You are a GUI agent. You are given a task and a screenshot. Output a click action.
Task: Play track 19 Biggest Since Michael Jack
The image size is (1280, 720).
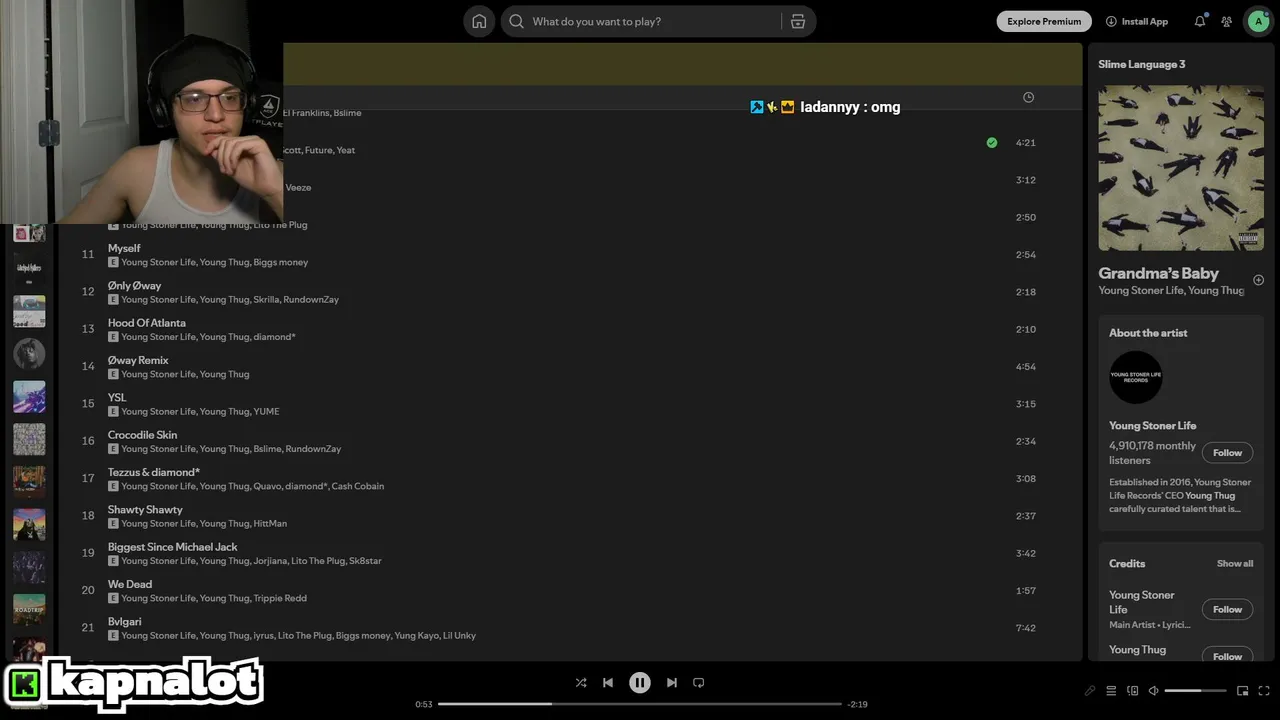[x=88, y=553]
